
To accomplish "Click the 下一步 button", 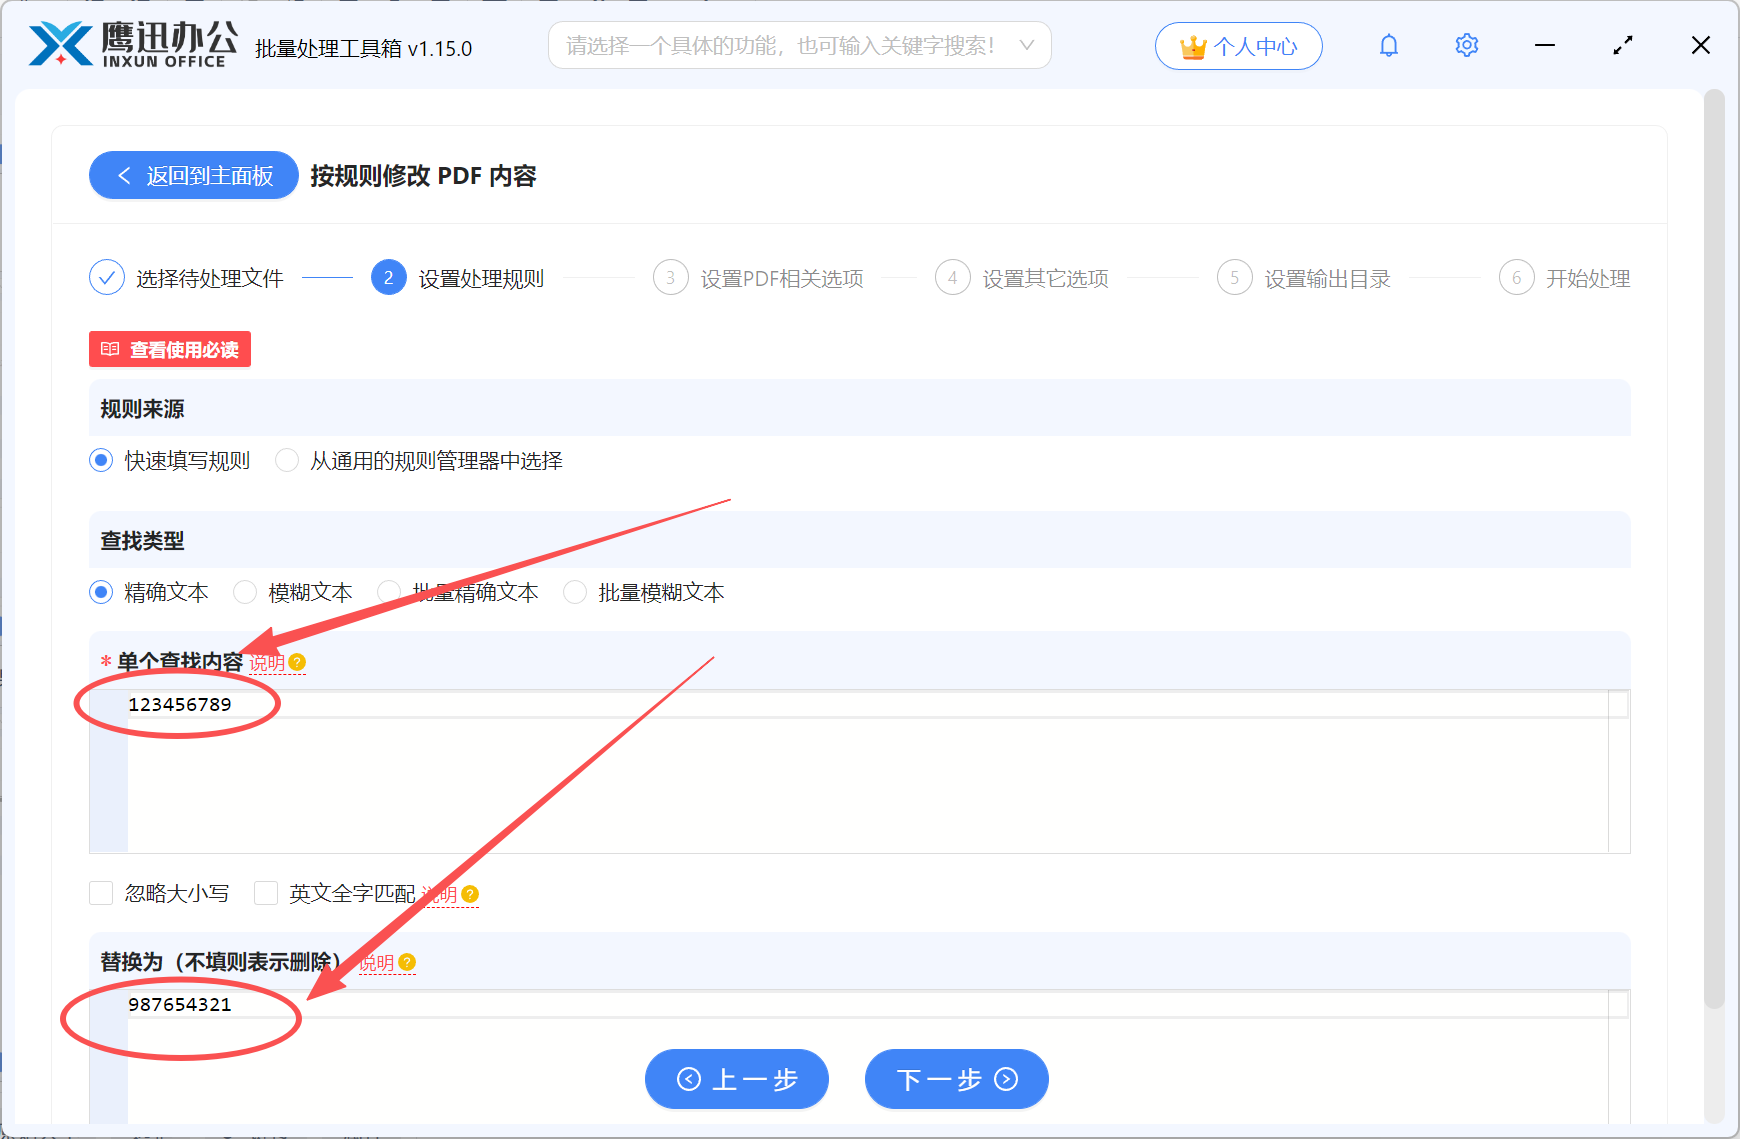I will click(x=955, y=1079).
